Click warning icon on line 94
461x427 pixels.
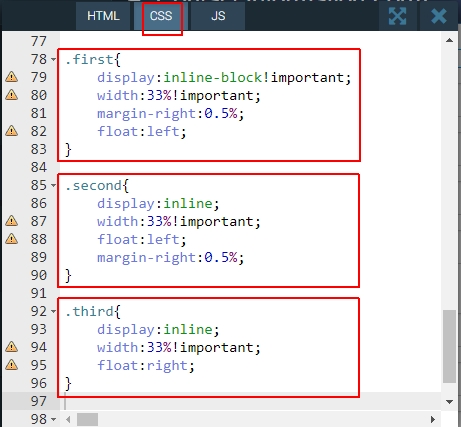tap(12, 347)
